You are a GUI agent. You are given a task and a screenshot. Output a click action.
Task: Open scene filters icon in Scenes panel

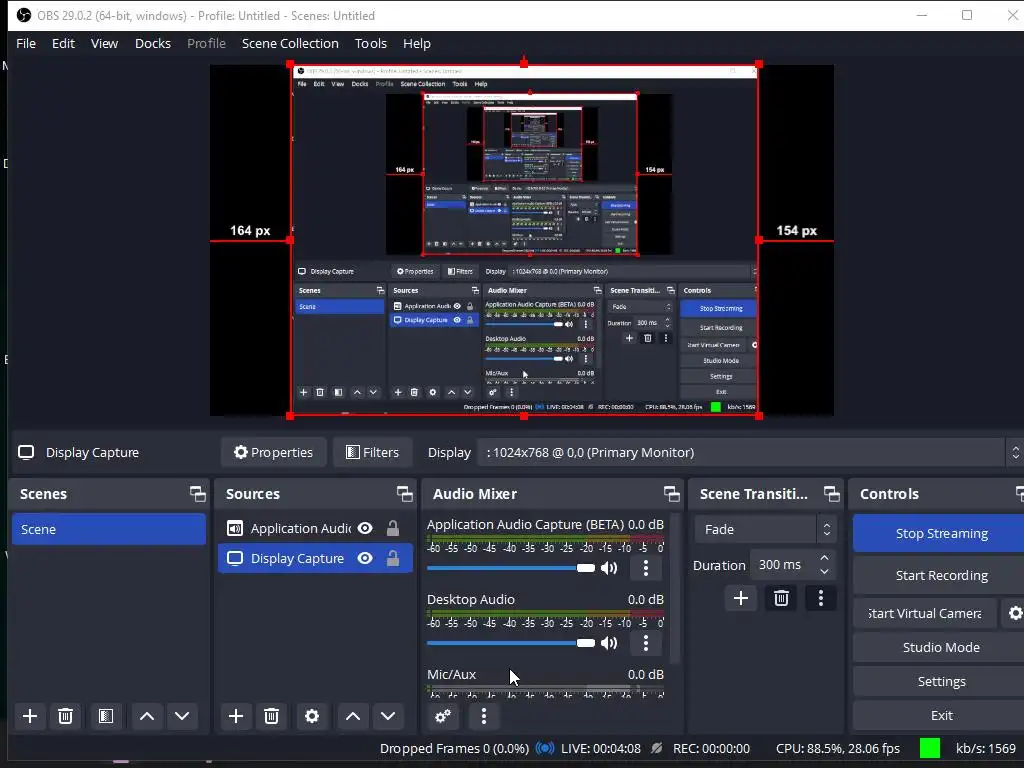click(106, 716)
